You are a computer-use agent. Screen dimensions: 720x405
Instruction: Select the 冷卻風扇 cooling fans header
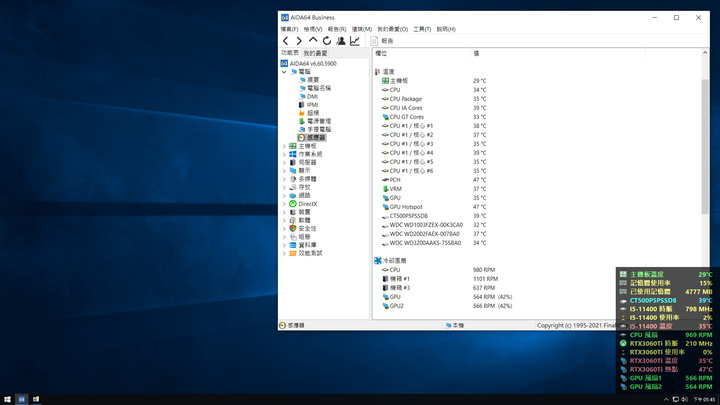[x=390, y=260]
